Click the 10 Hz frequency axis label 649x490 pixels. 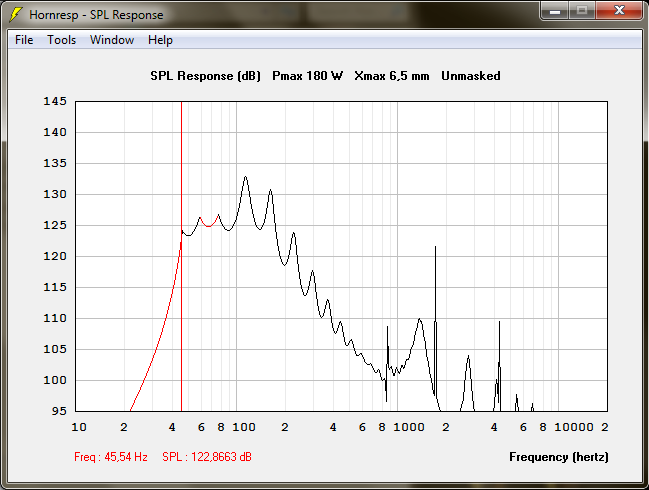79,427
